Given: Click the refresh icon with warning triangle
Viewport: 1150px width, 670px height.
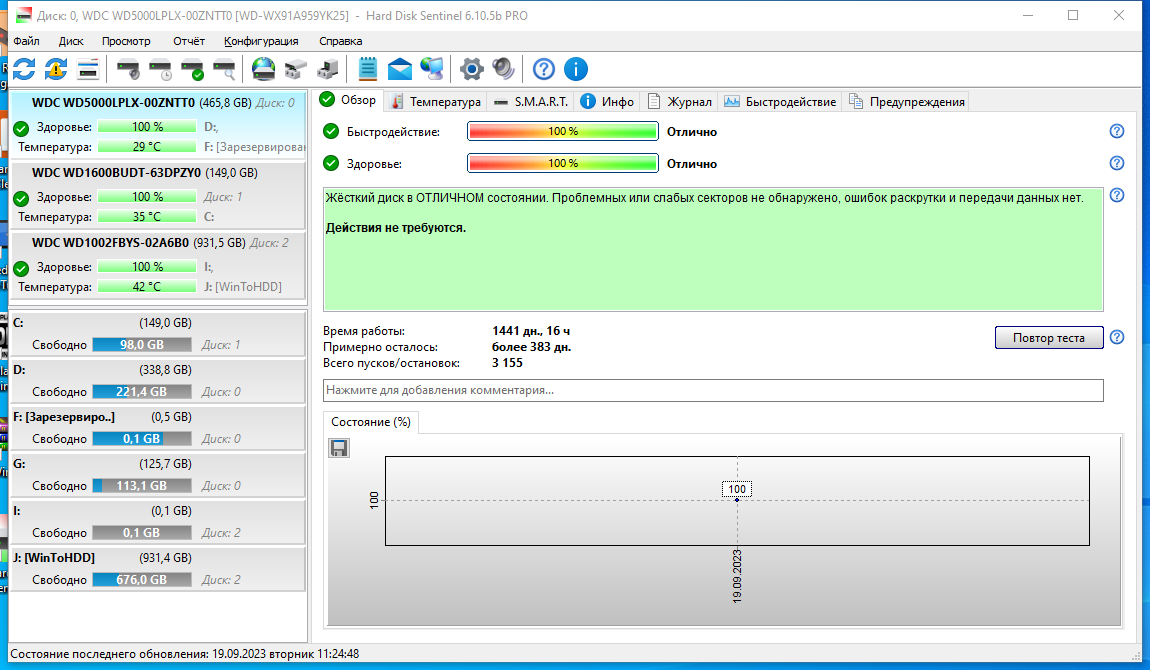Looking at the screenshot, I should tap(56, 70).
